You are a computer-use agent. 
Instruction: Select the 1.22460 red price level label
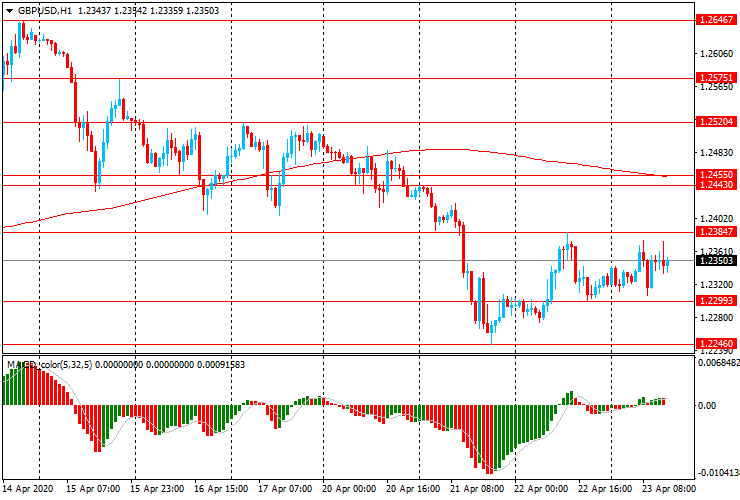[716, 344]
